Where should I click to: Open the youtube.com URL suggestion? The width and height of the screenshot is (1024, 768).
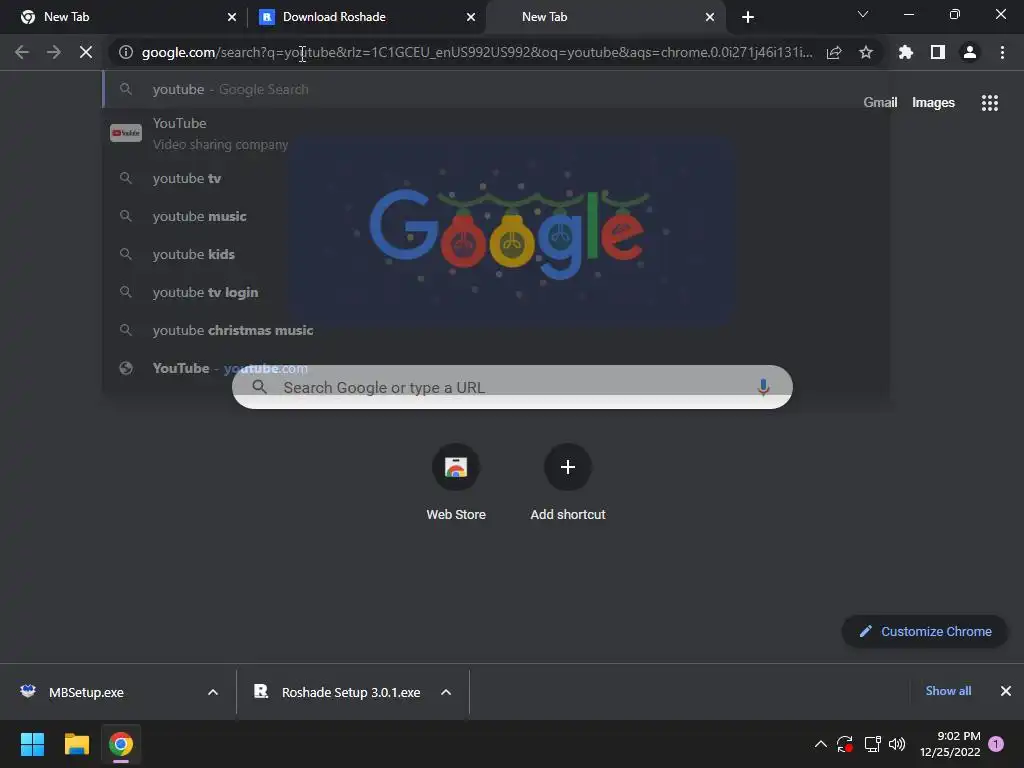[495, 368]
